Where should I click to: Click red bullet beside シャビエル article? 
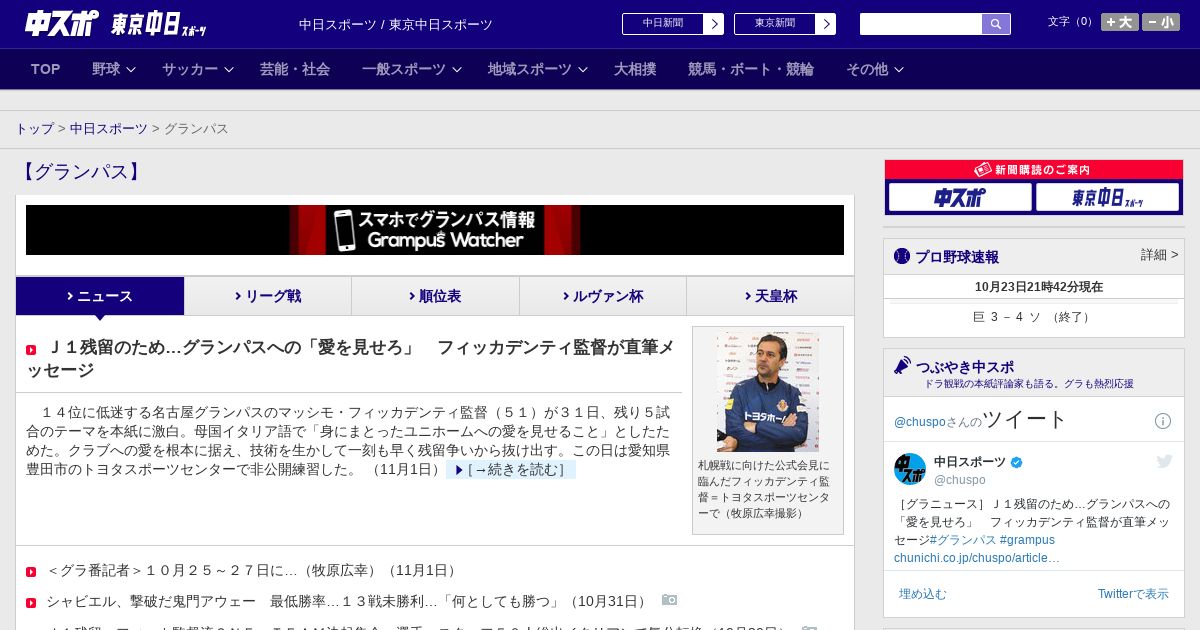[31, 603]
